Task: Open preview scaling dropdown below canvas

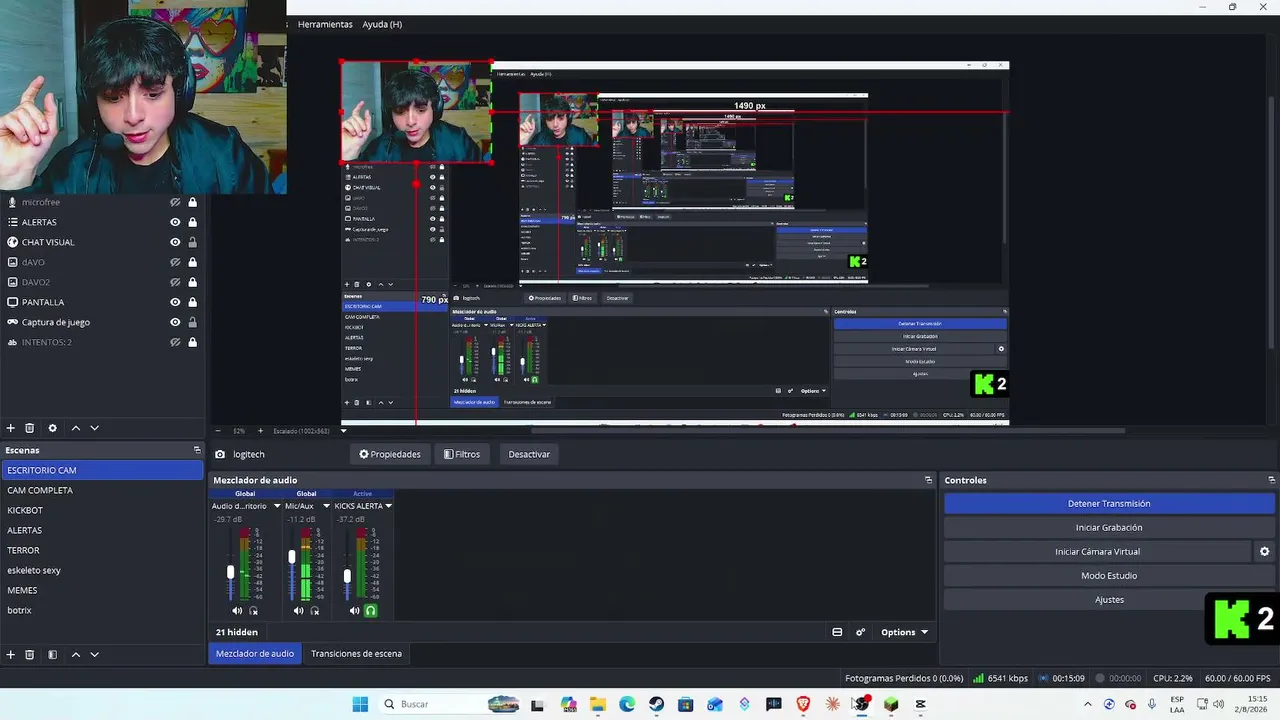Action: [343, 431]
